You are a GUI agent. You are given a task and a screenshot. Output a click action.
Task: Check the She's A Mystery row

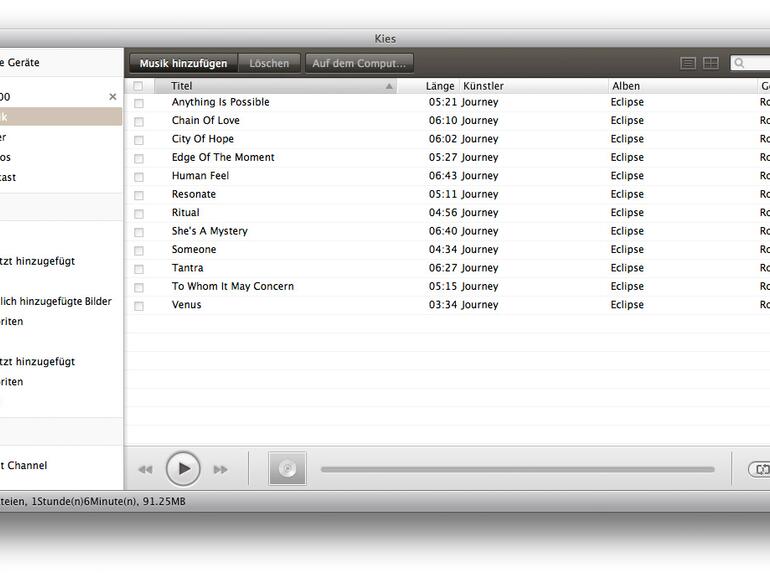click(139, 232)
